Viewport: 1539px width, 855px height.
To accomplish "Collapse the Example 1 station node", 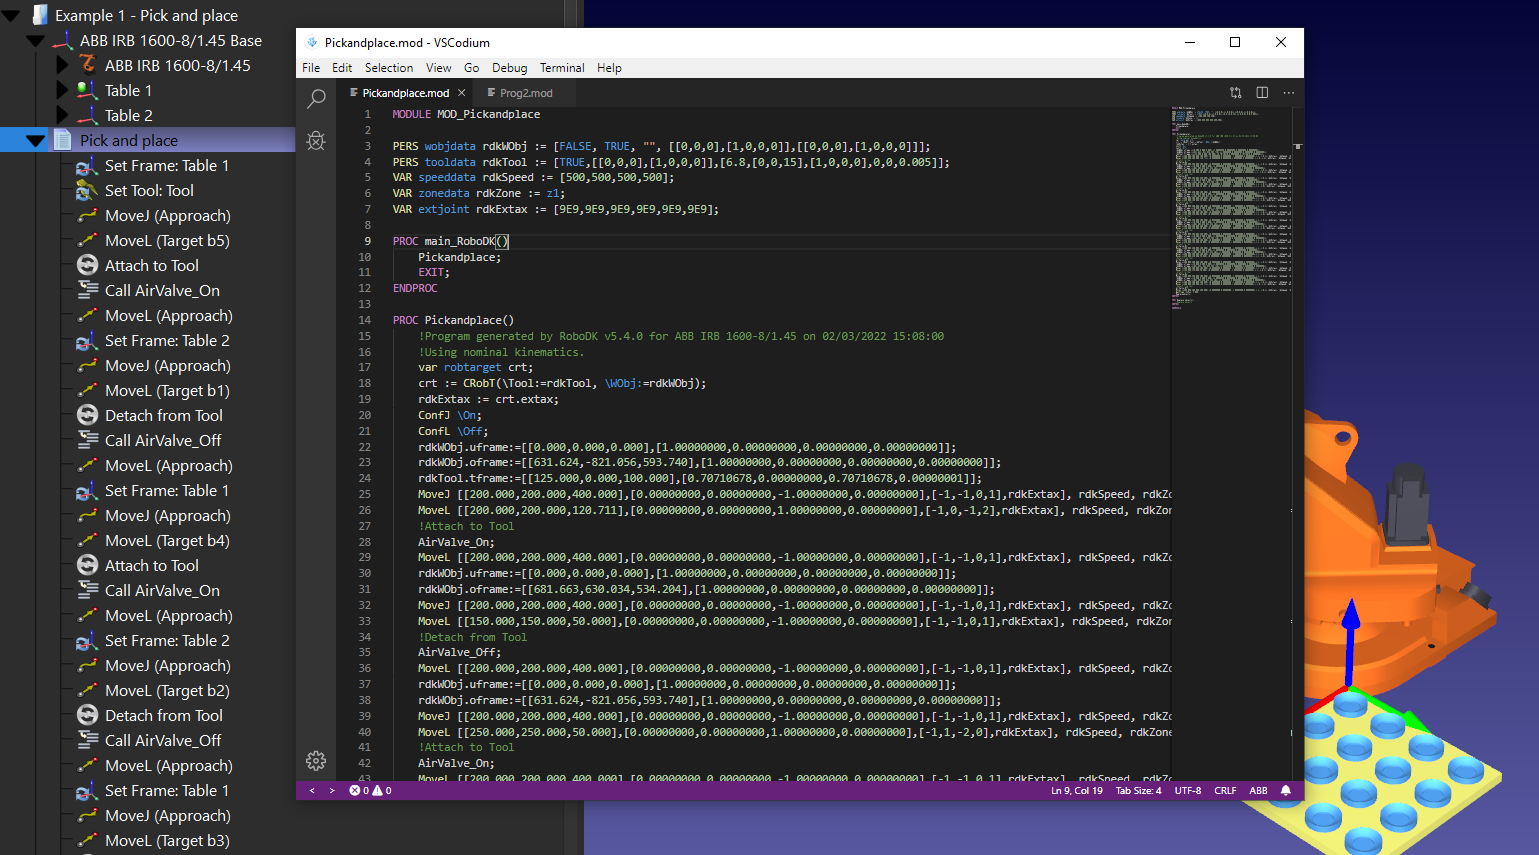I will pos(12,16).
